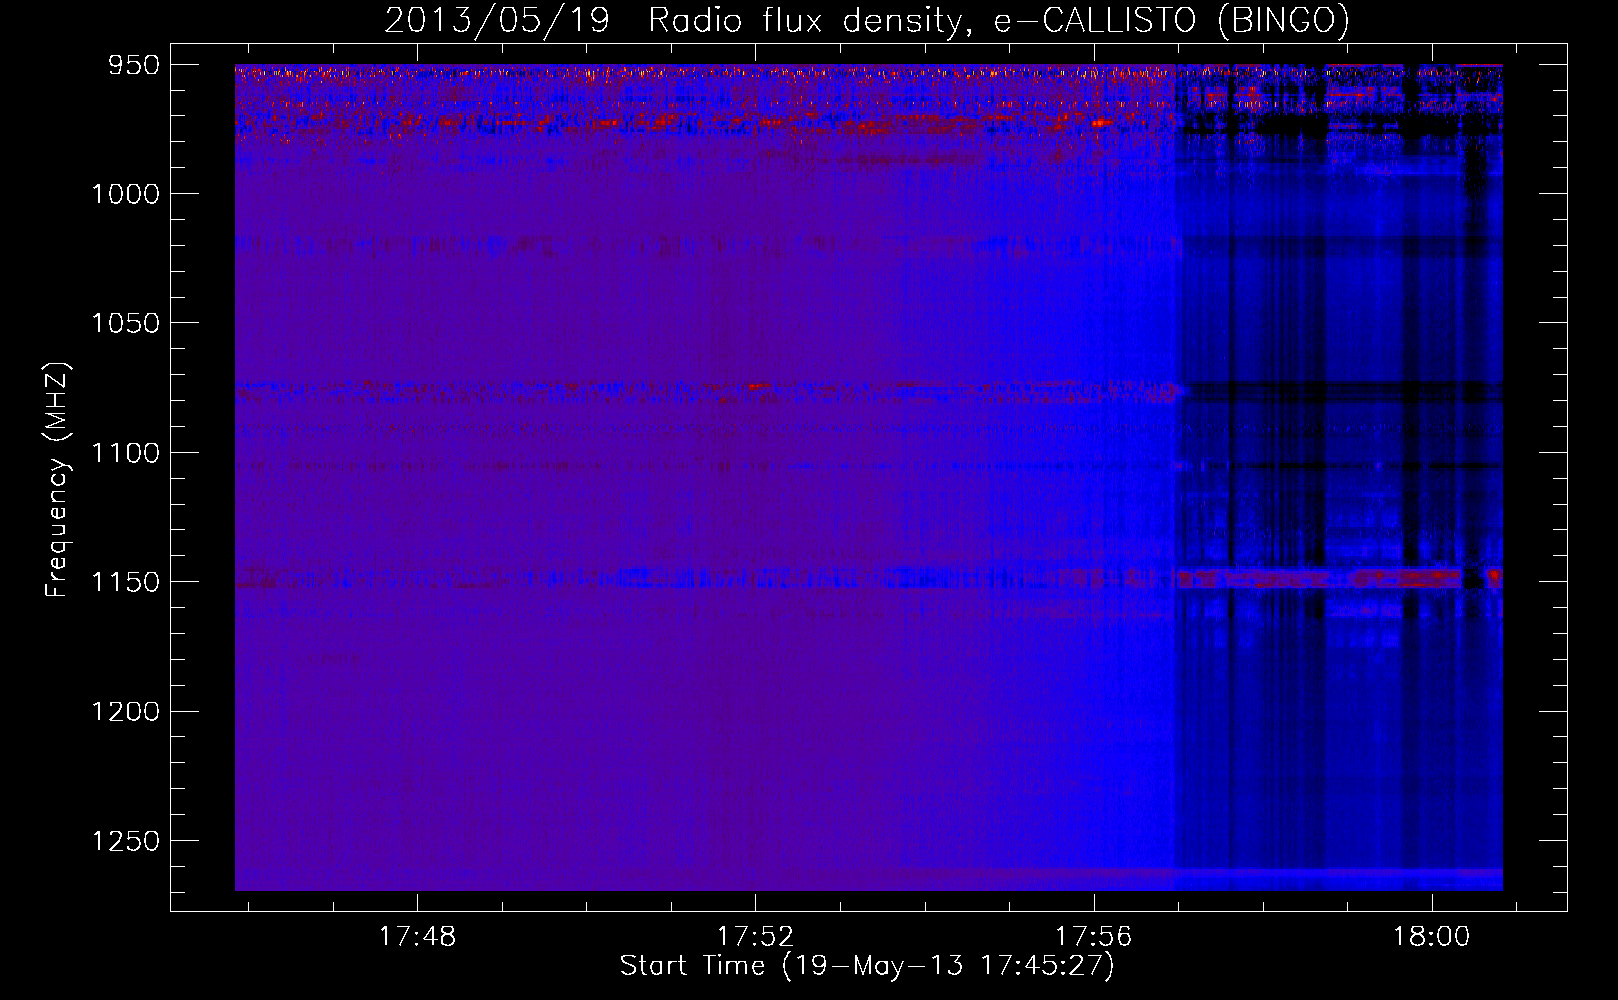Select the 1100 frequency axis label
Image resolution: width=1618 pixels, height=1000 pixels.
click(125, 453)
